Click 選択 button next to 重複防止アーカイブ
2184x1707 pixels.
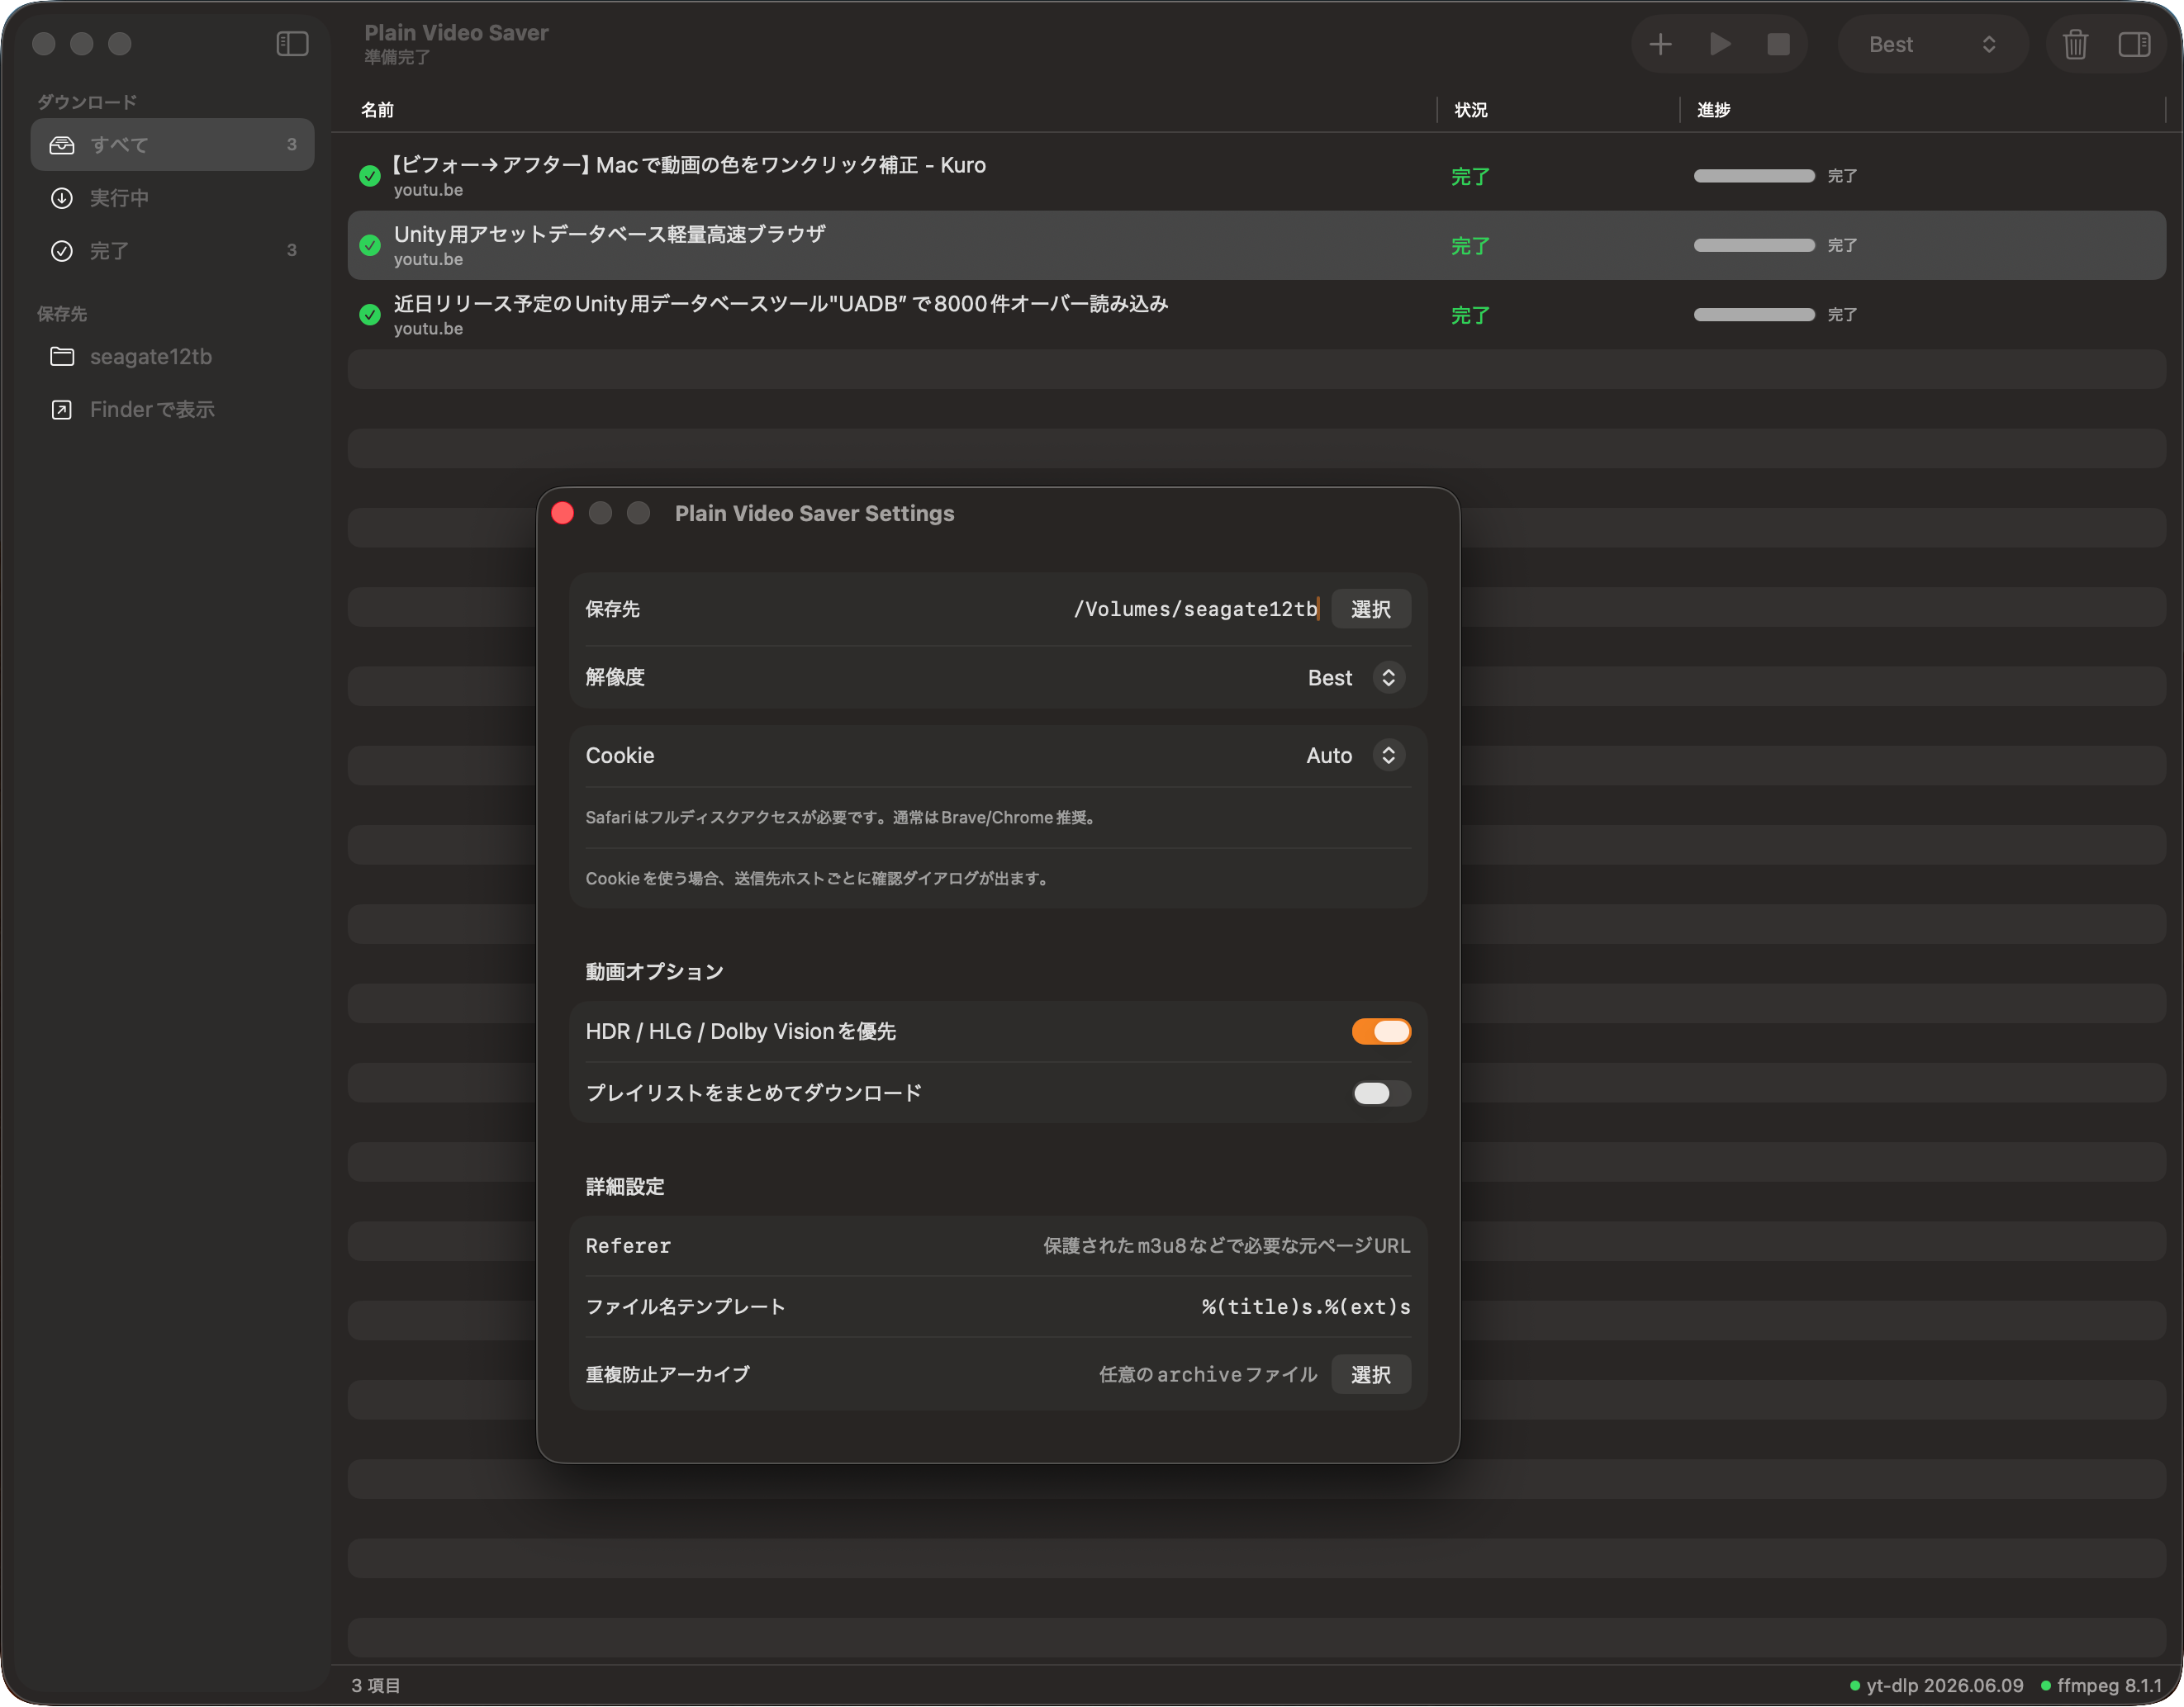pyautogui.click(x=1370, y=1375)
